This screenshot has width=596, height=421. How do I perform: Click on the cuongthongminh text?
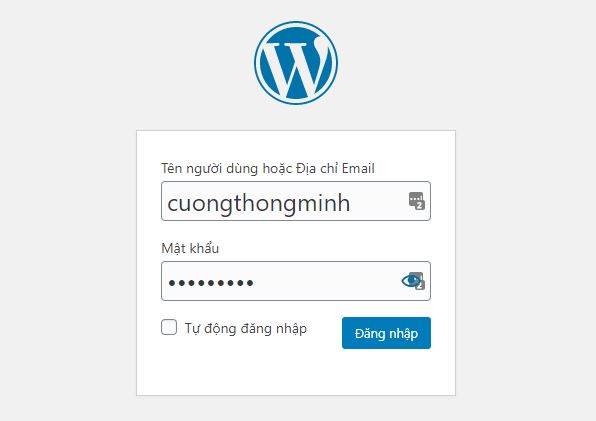point(258,203)
